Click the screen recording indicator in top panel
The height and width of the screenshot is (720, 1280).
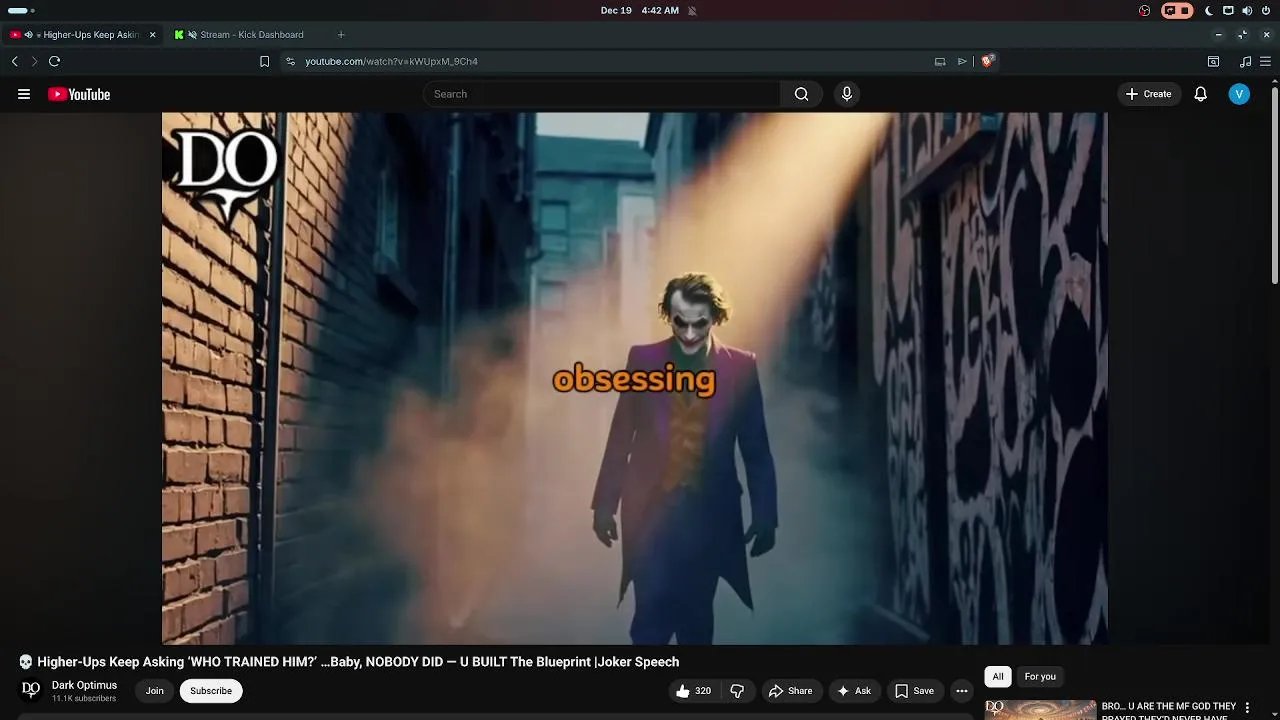1177,11
